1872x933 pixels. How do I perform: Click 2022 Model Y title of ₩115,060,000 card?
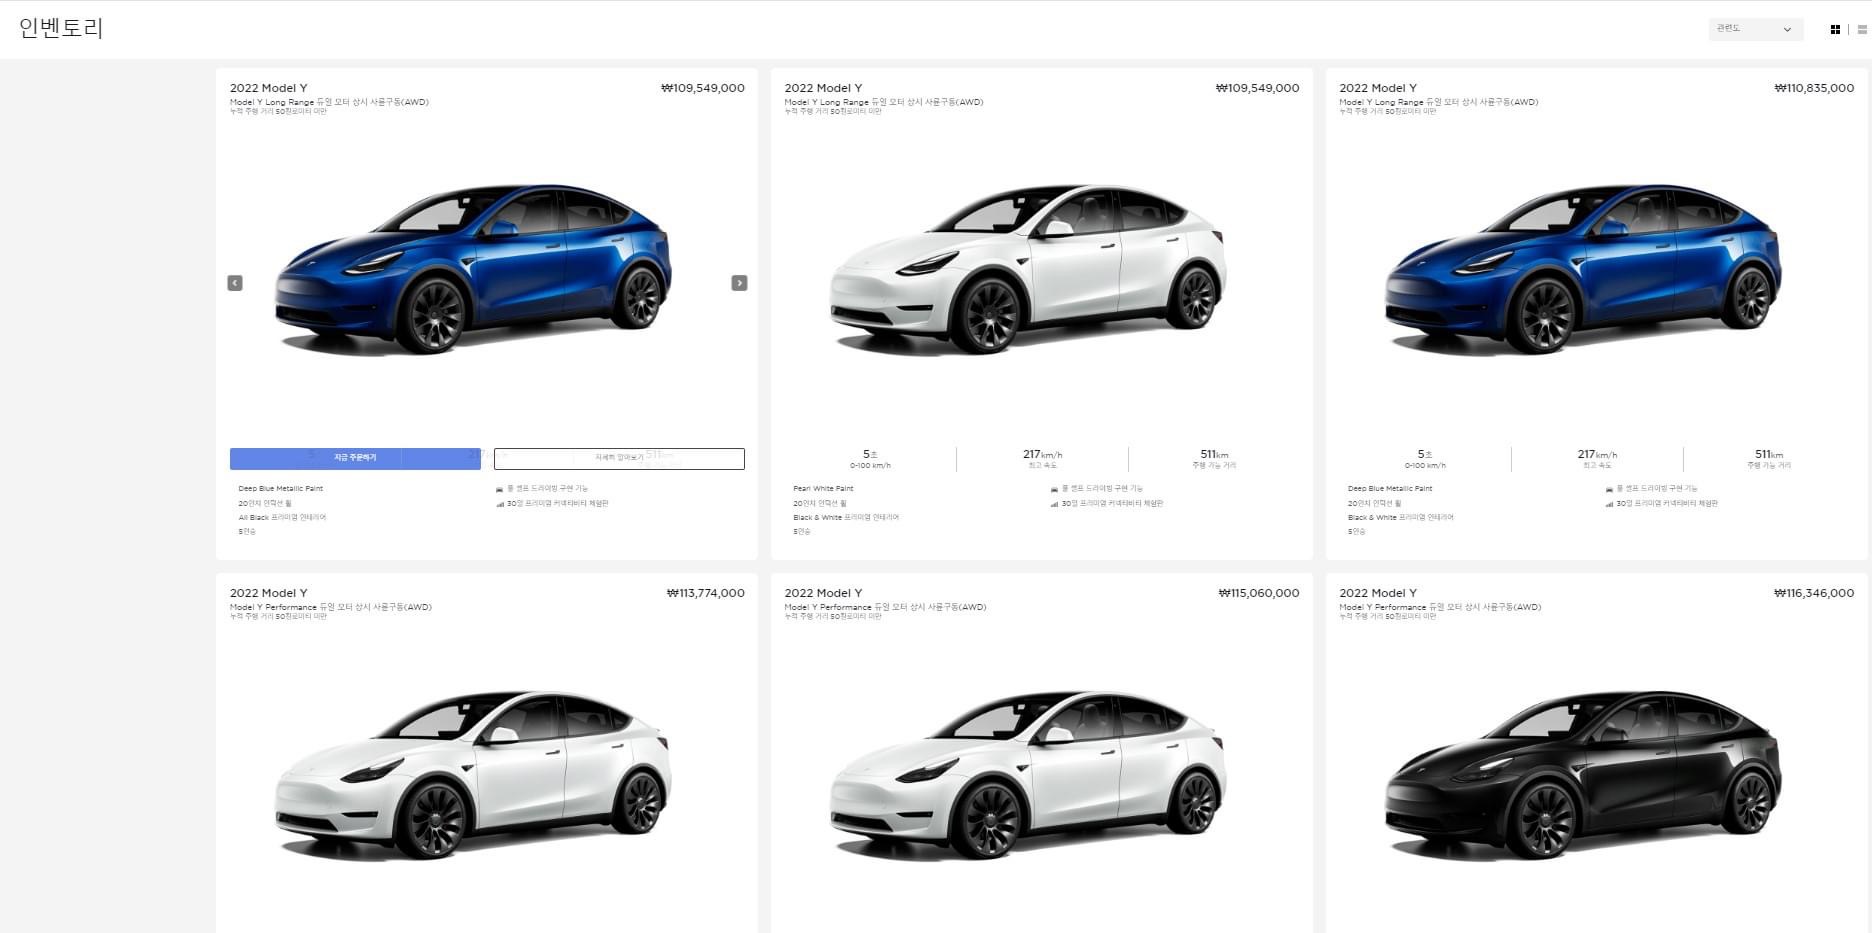pos(823,593)
